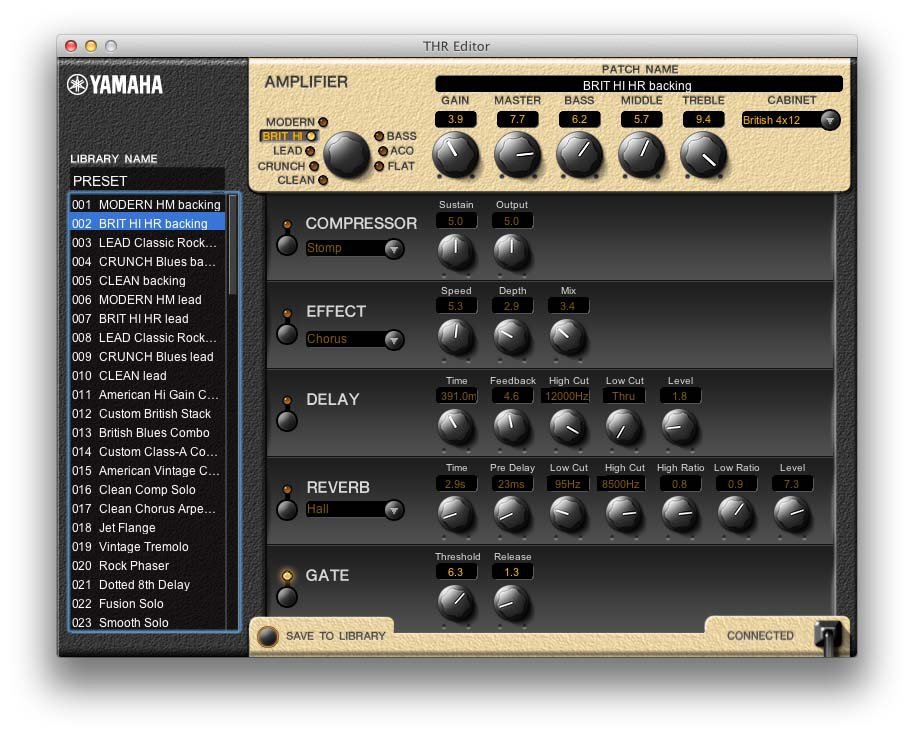The image size is (914, 736).
Task: Select preset 005 CLEAN backing
Action: (147, 281)
